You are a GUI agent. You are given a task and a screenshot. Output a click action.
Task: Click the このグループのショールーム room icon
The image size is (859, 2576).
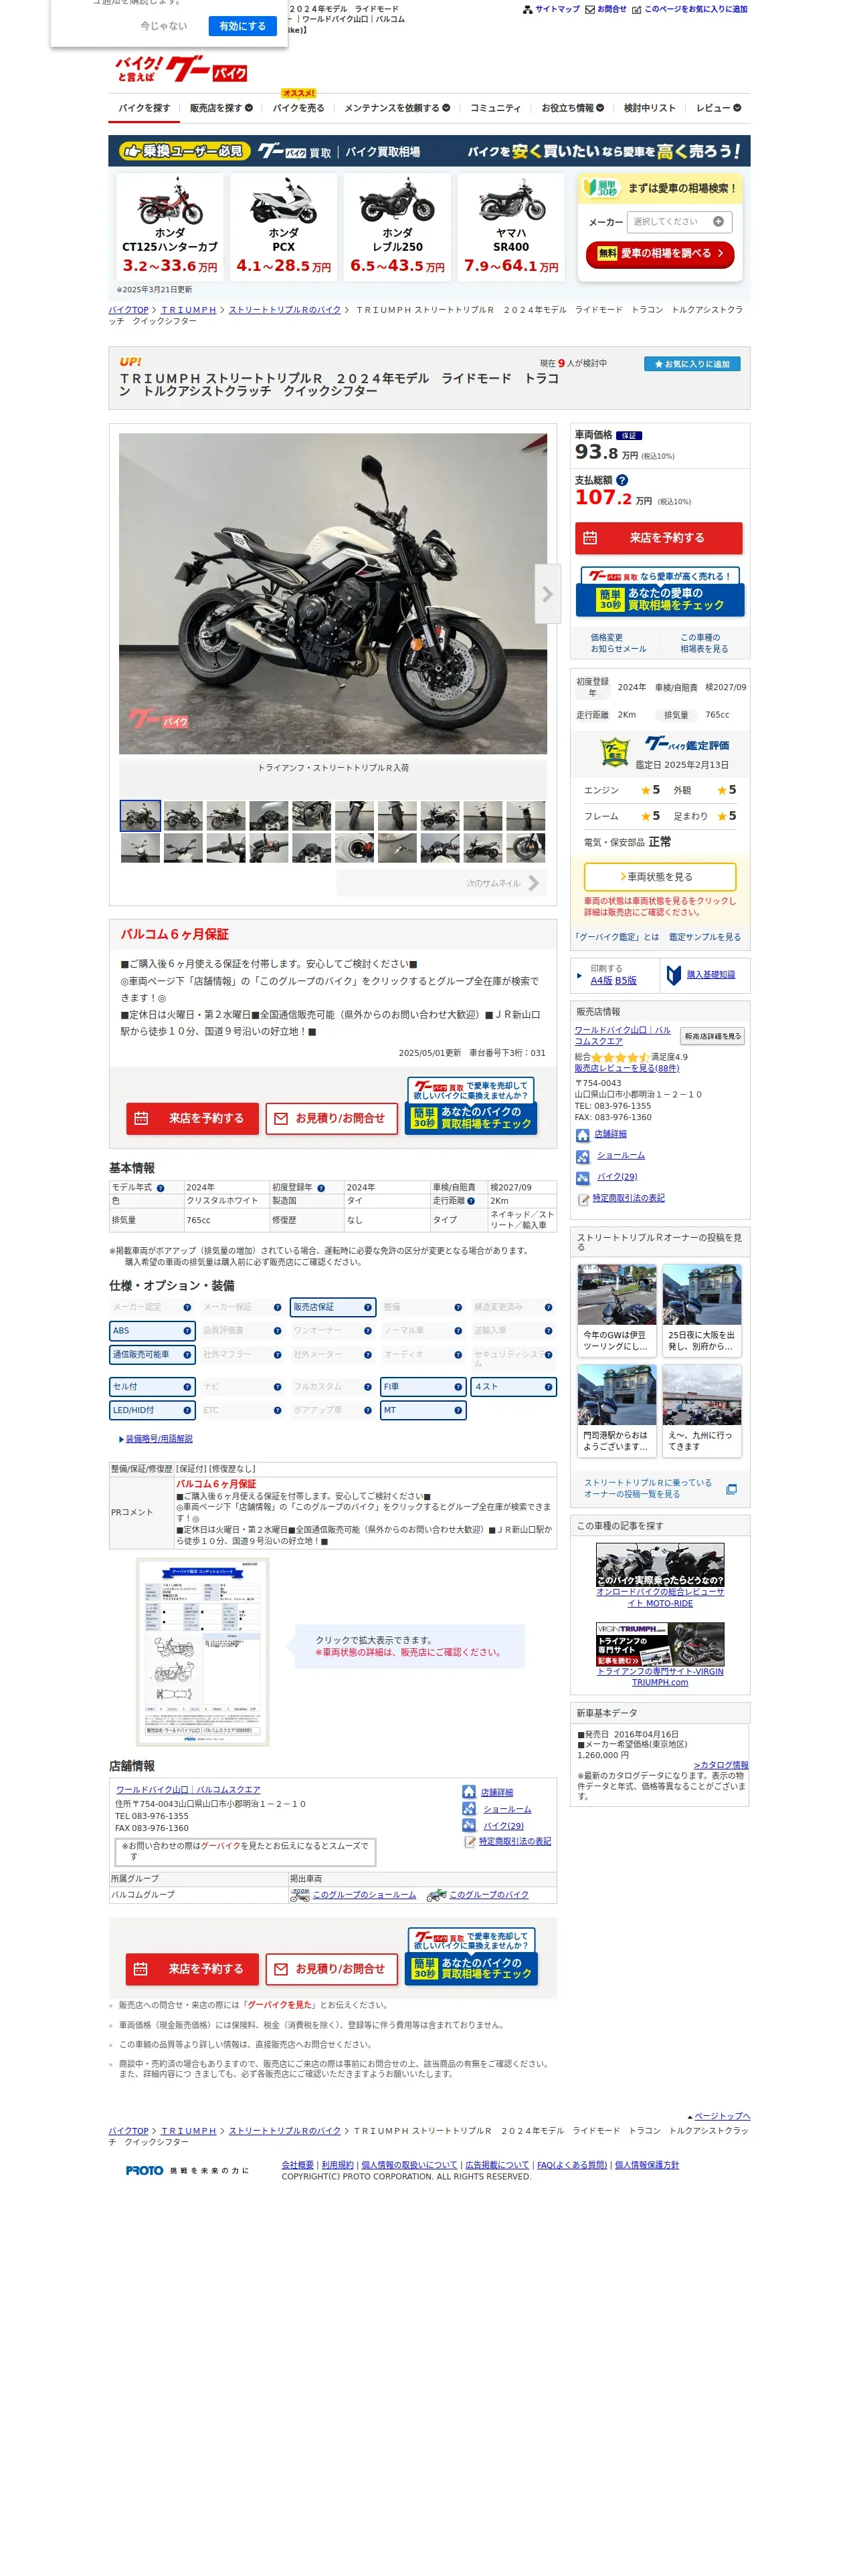300,1895
